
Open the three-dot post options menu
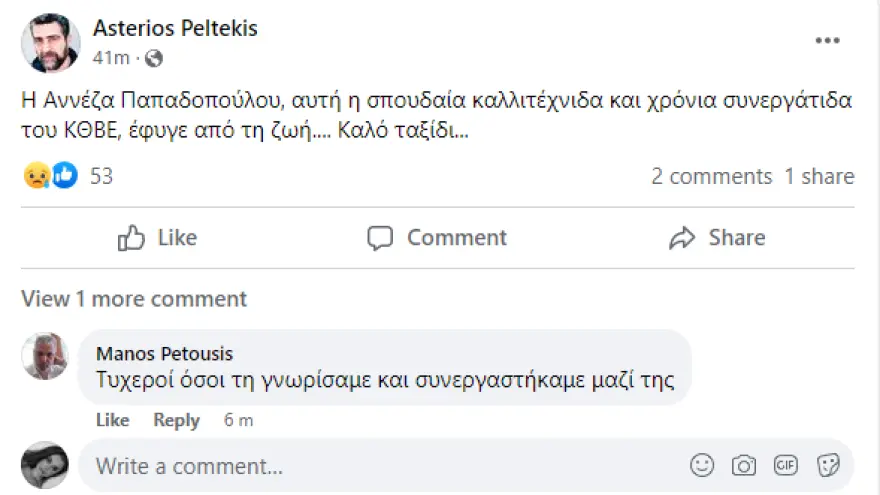tap(827, 41)
